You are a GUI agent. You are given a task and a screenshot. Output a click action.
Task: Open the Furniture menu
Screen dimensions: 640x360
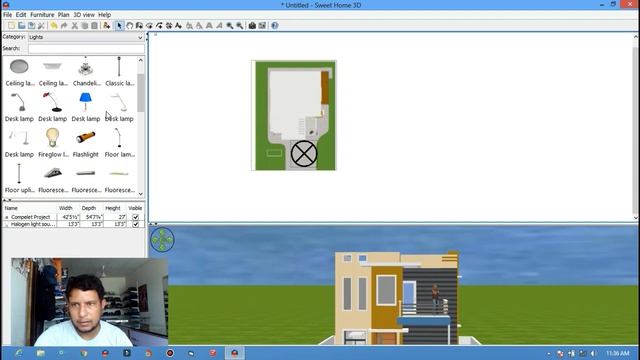point(42,15)
